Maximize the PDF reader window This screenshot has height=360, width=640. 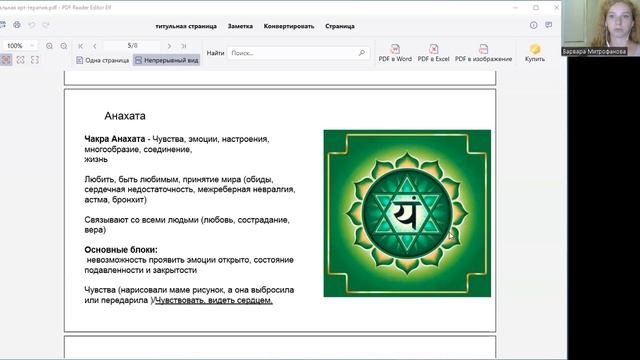click(536, 8)
